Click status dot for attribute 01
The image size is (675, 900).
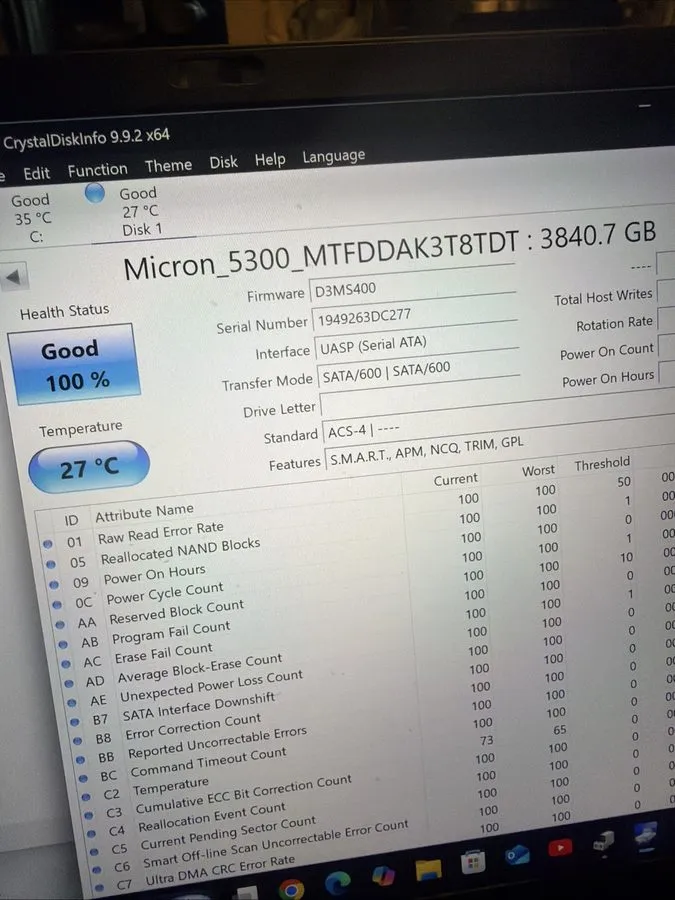(x=48, y=544)
